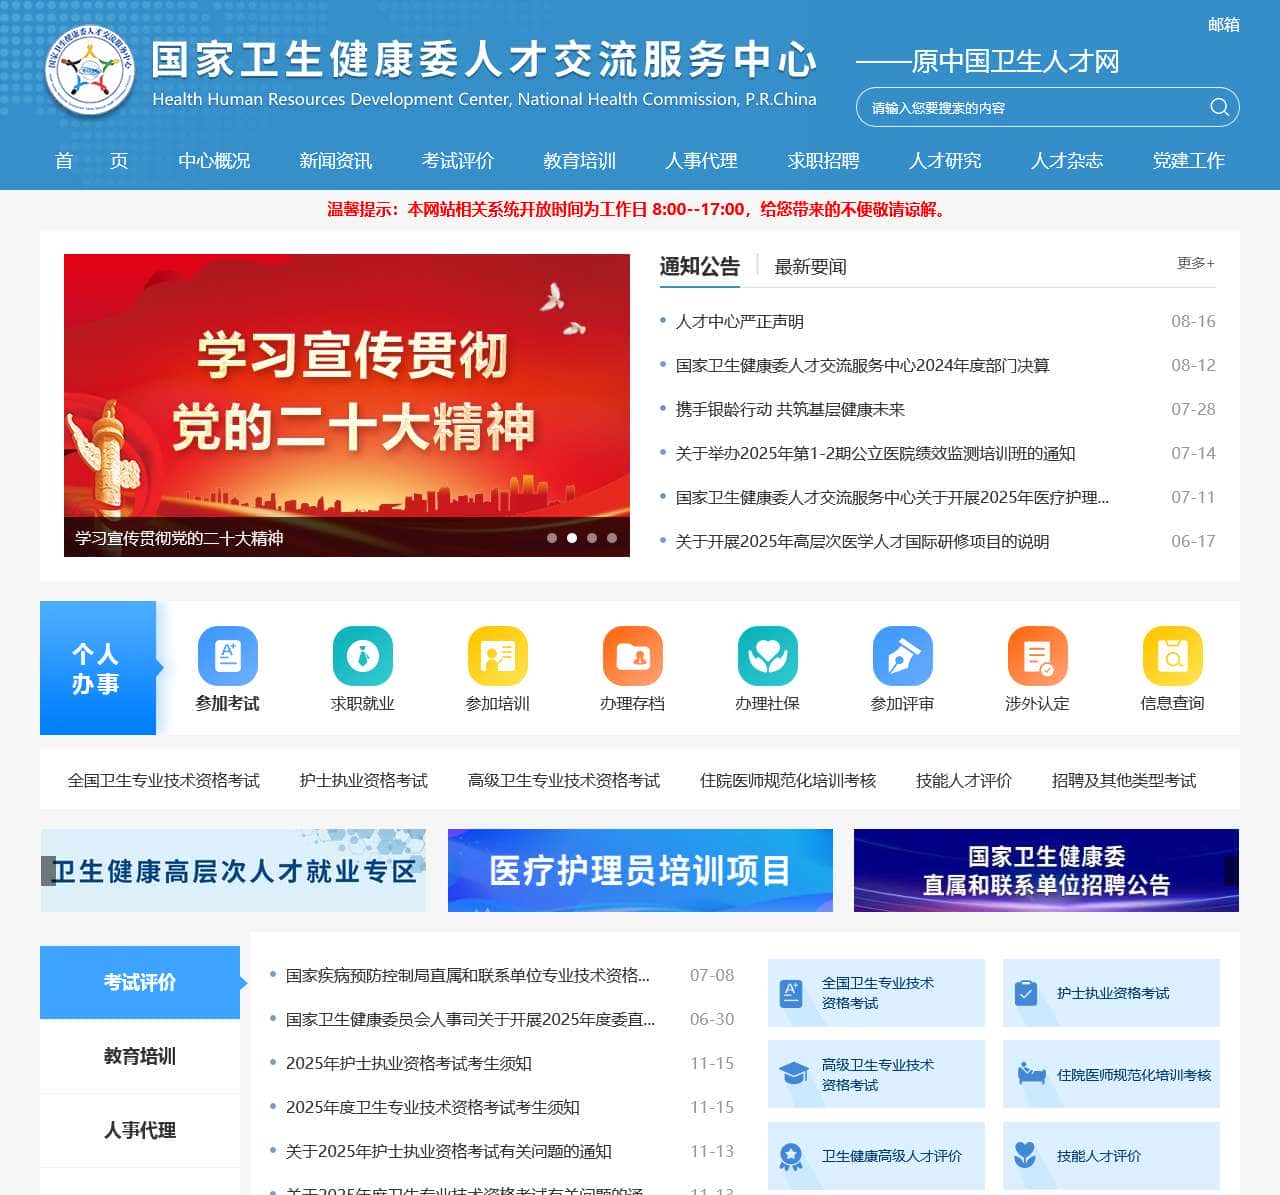Open the 涉外认定 foreign certification icon
Screen dimensions: 1280x1195
coord(1037,658)
